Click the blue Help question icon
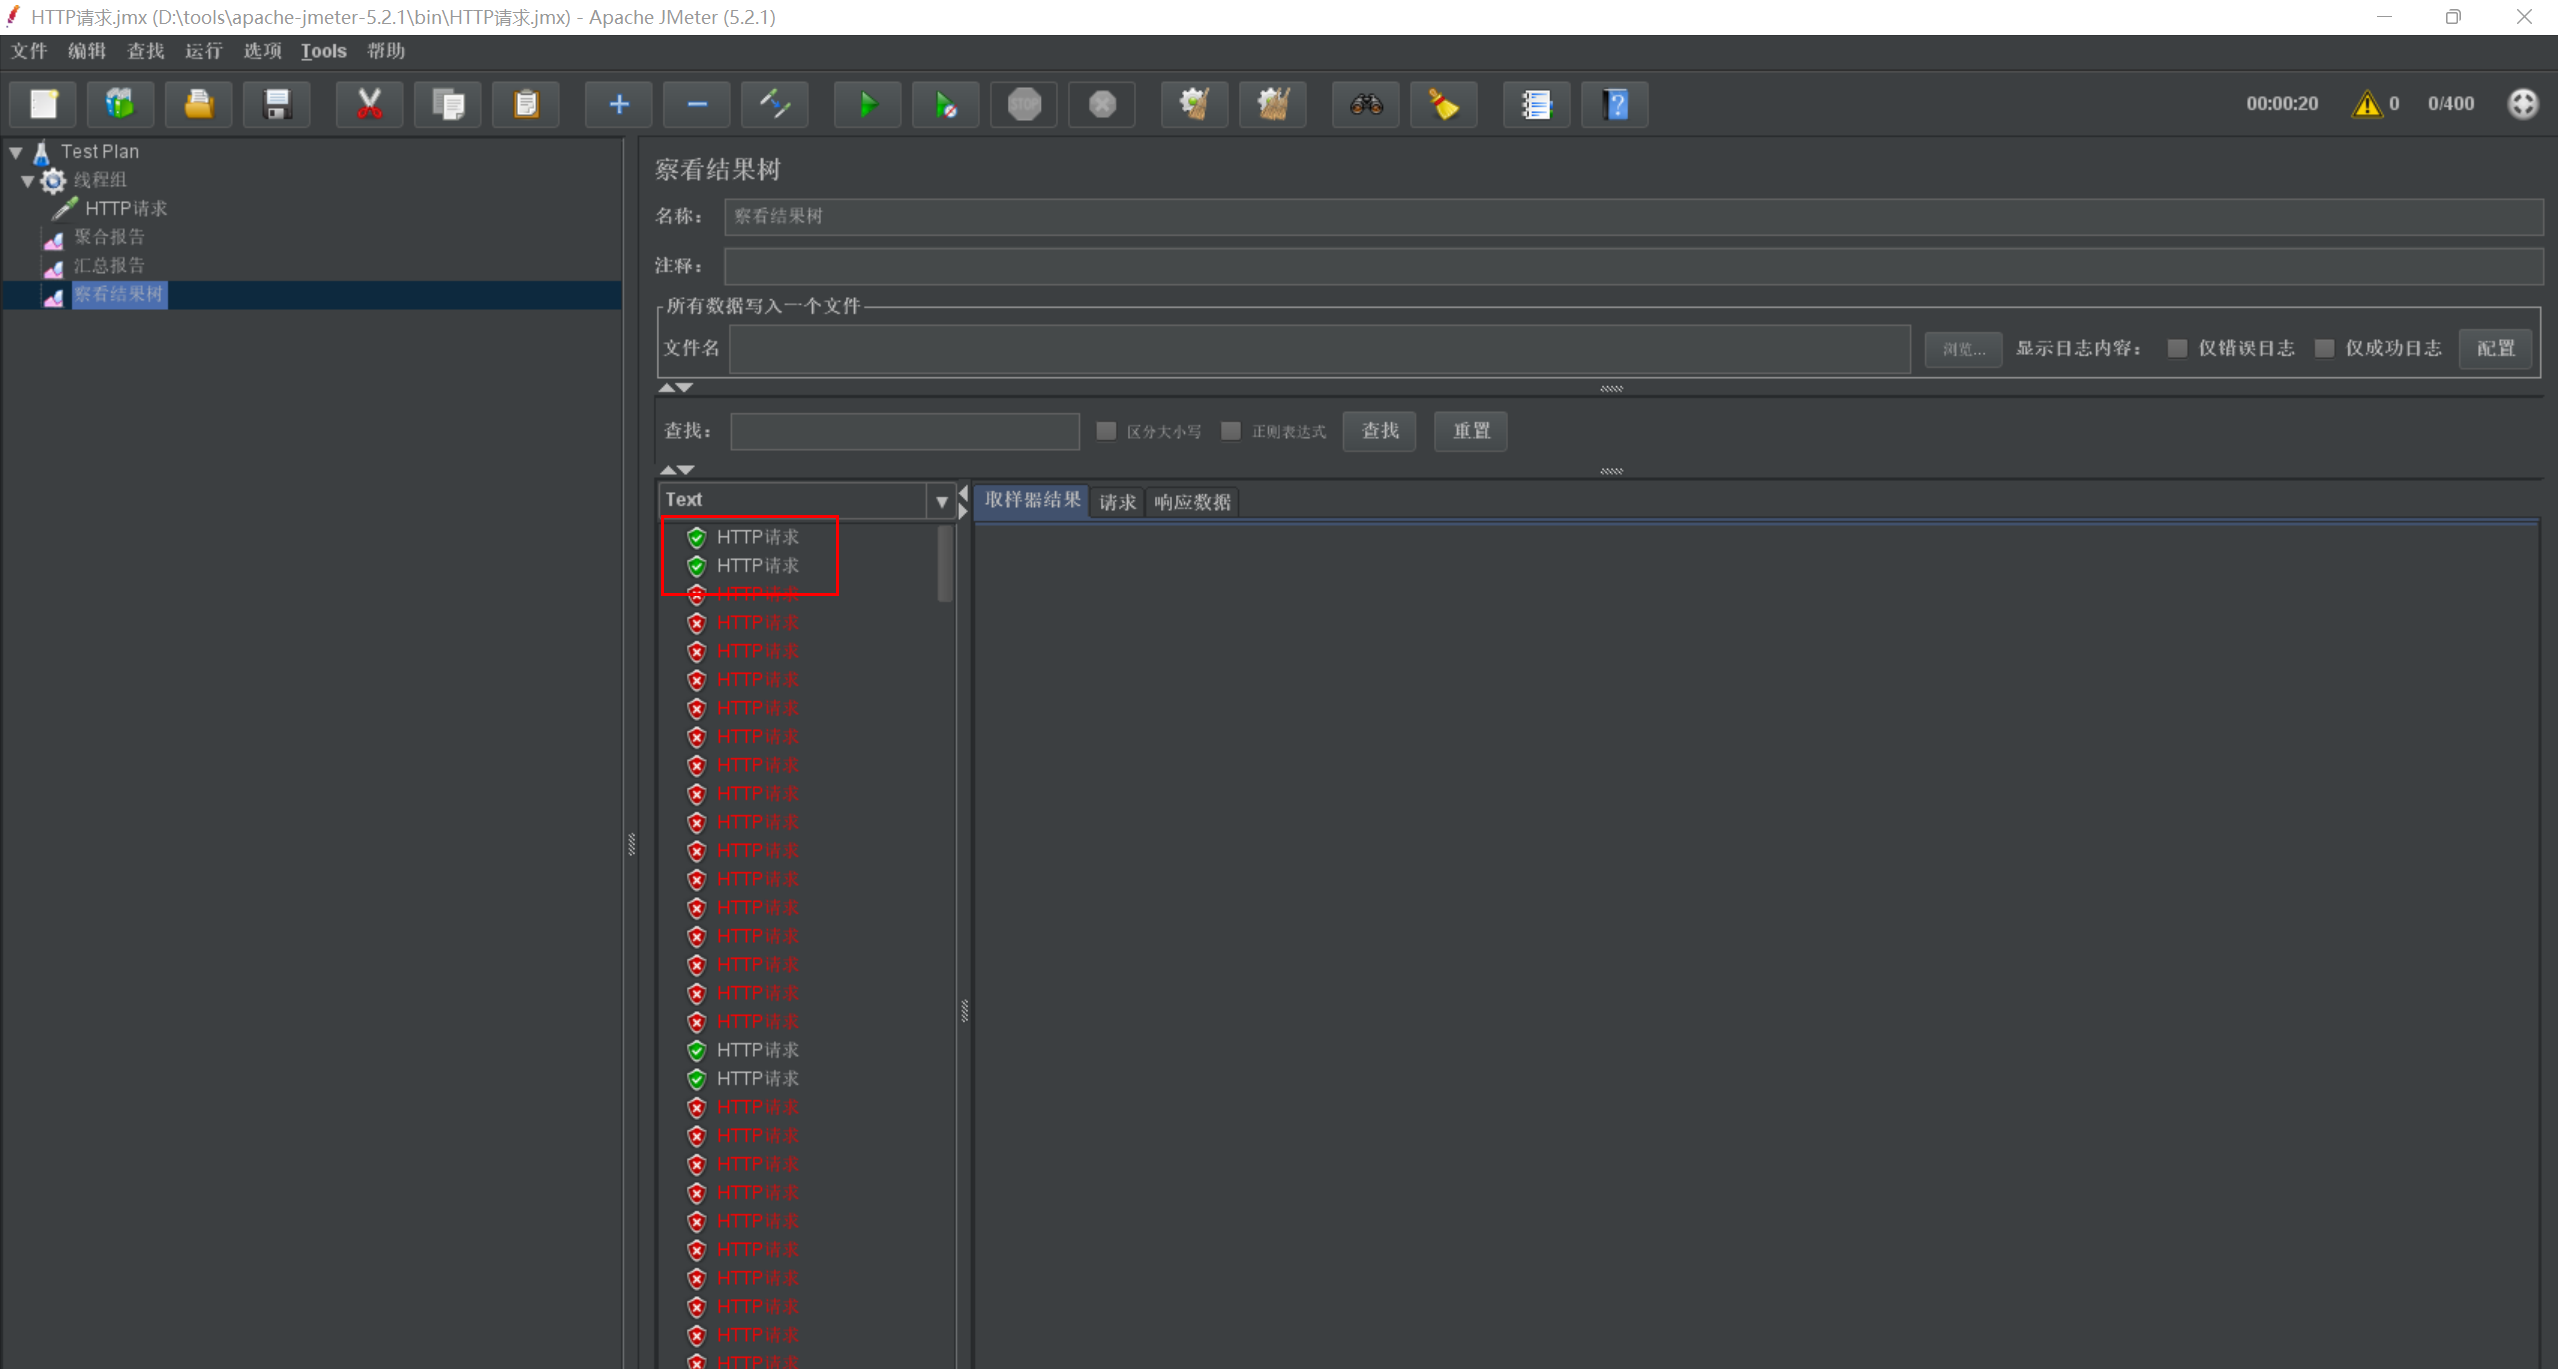Viewport: 2558px width, 1369px height. (1615, 104)
